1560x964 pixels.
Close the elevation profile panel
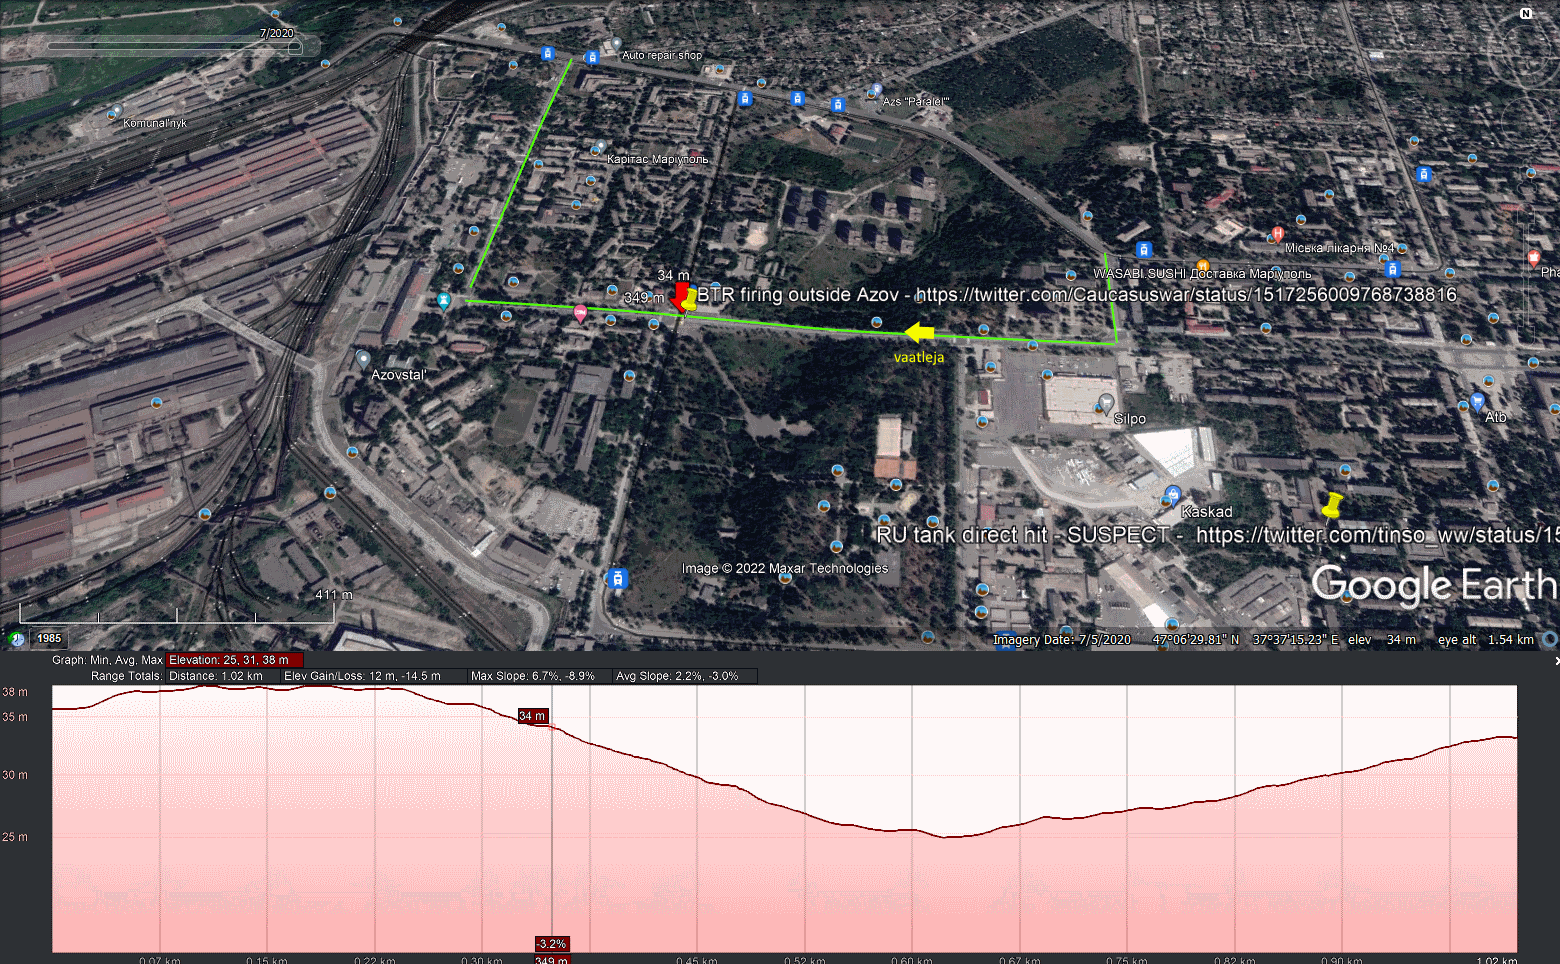pyautogui.click(x=1555, y=661)
